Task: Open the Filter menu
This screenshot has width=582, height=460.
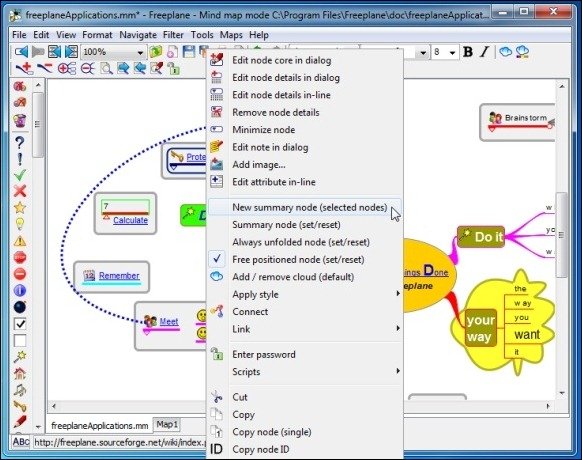Action: [173, 35]
